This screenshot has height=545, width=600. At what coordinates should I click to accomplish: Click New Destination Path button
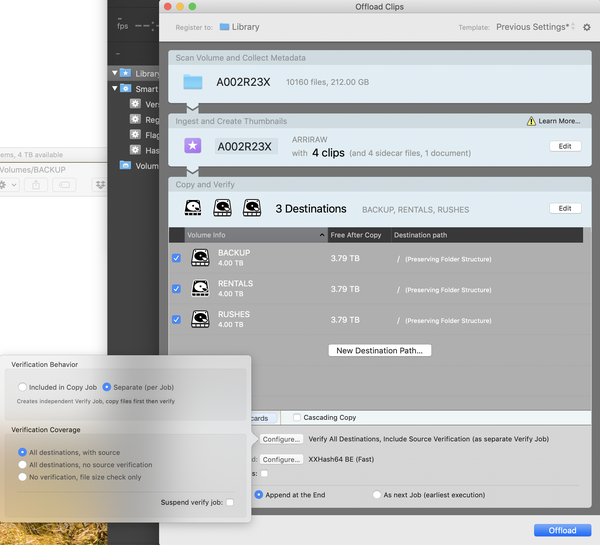(379, 350)
